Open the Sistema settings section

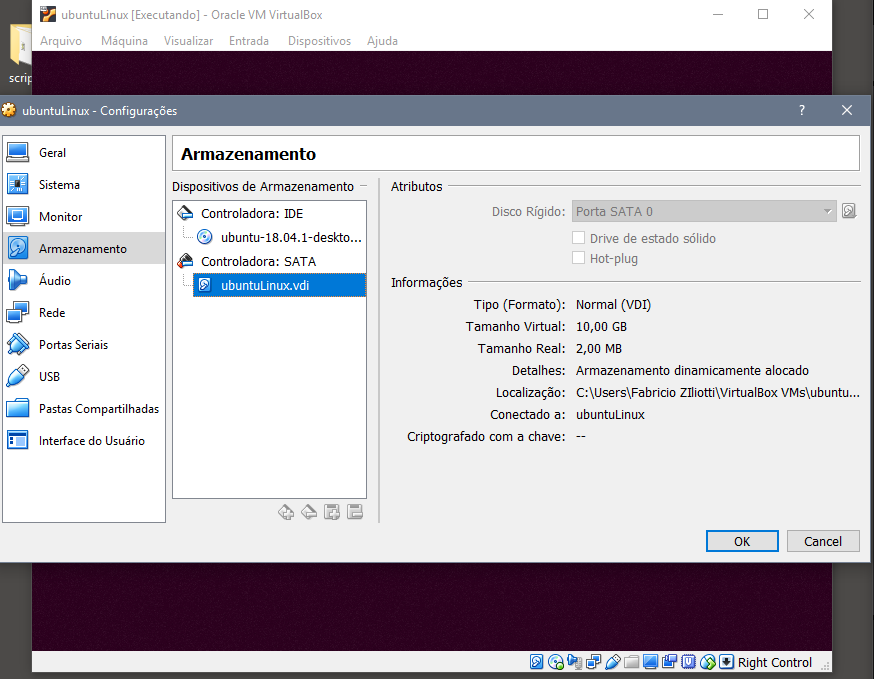point(84,185)
